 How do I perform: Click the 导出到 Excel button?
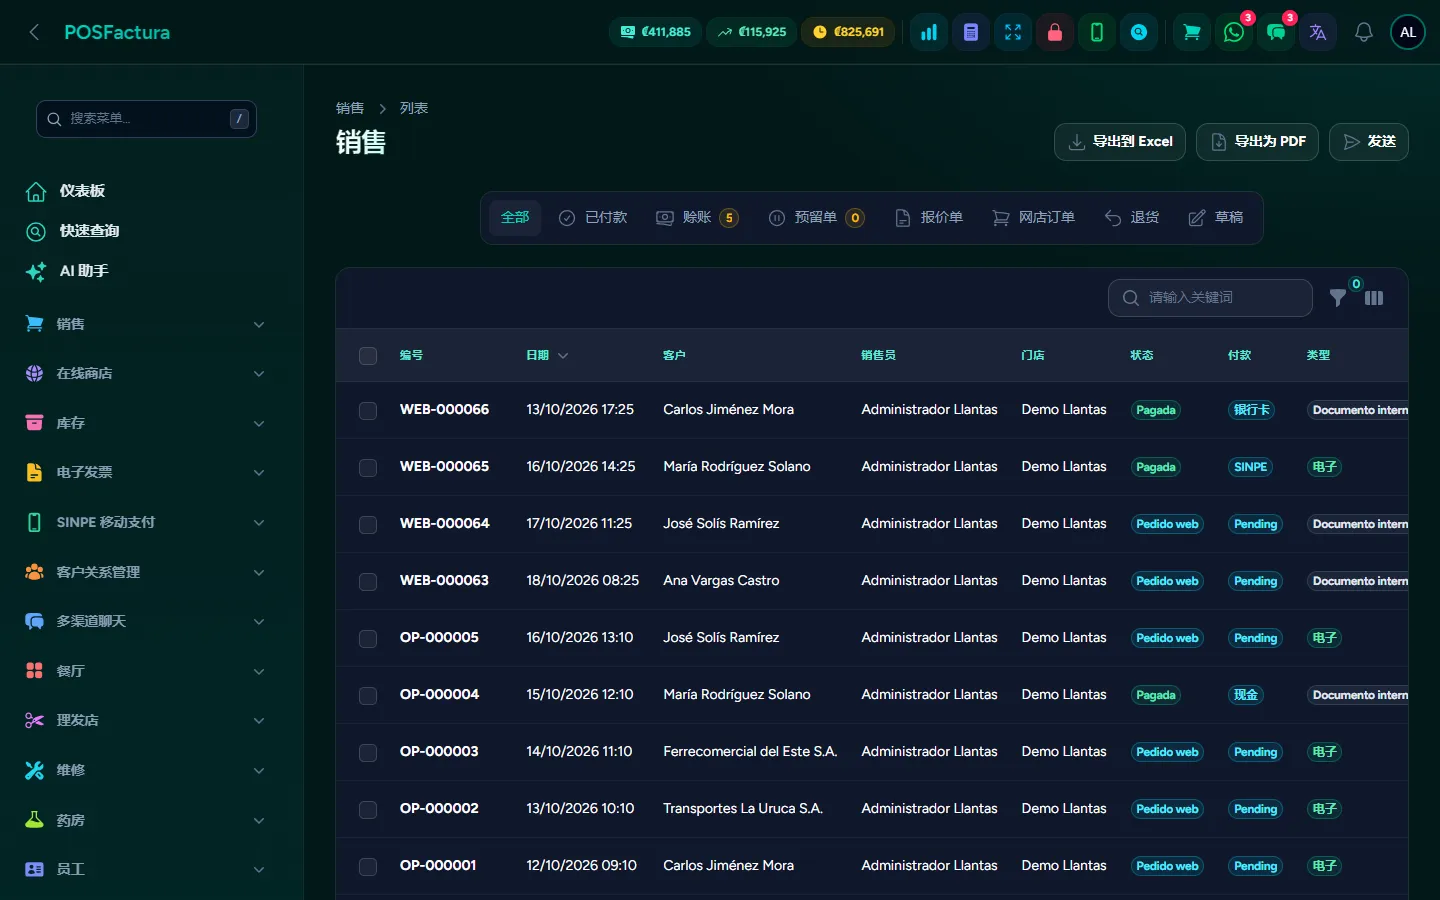[1120, 142]
